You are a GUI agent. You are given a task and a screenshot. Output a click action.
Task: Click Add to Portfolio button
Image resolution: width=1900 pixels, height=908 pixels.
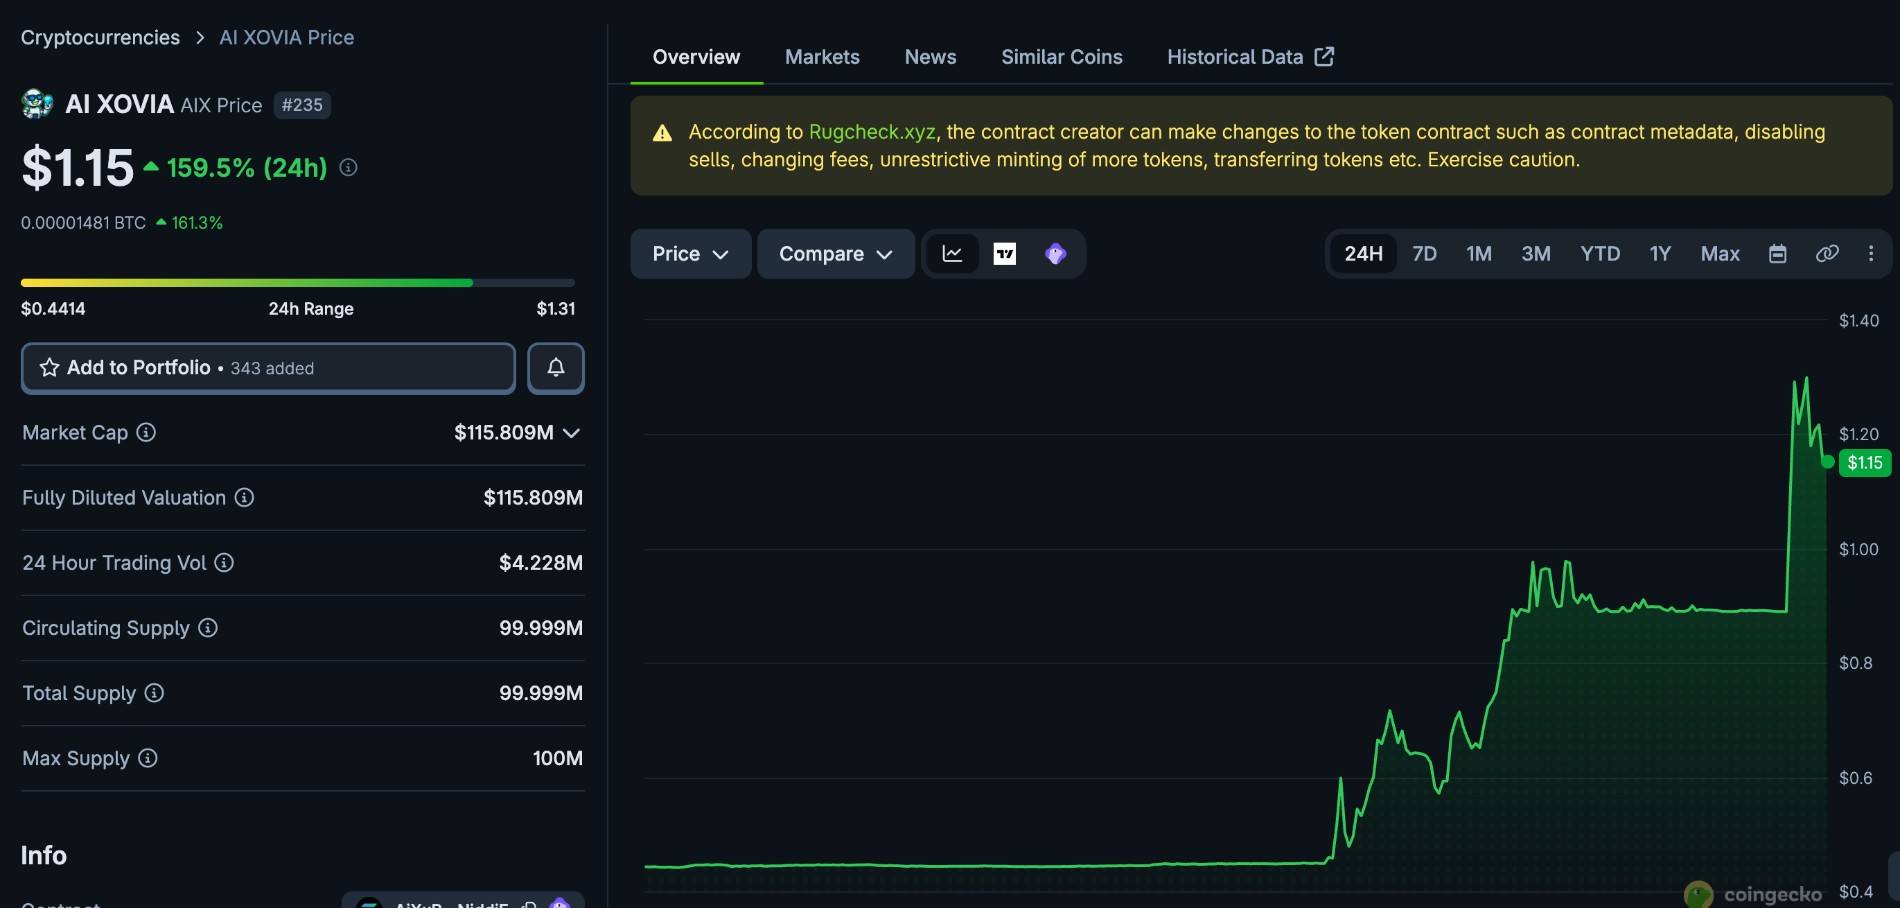(268, 368)
